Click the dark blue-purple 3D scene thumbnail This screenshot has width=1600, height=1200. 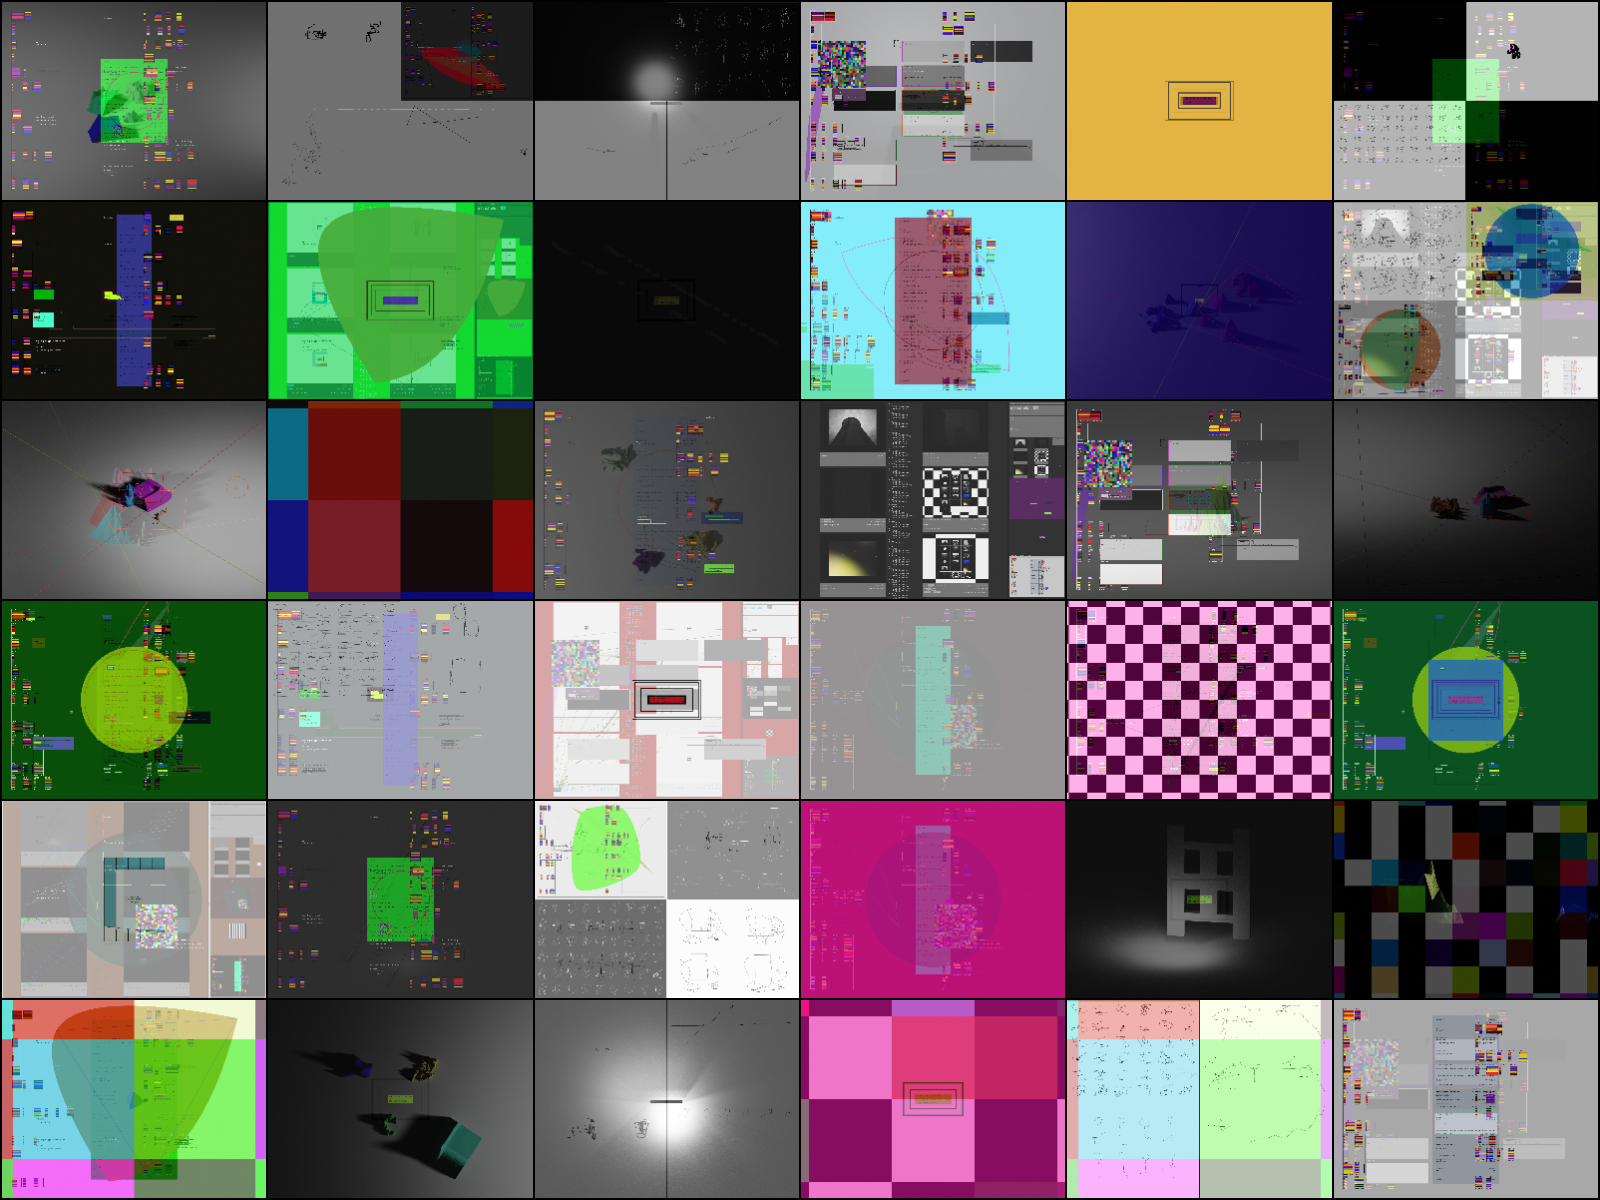(1199, 300)
